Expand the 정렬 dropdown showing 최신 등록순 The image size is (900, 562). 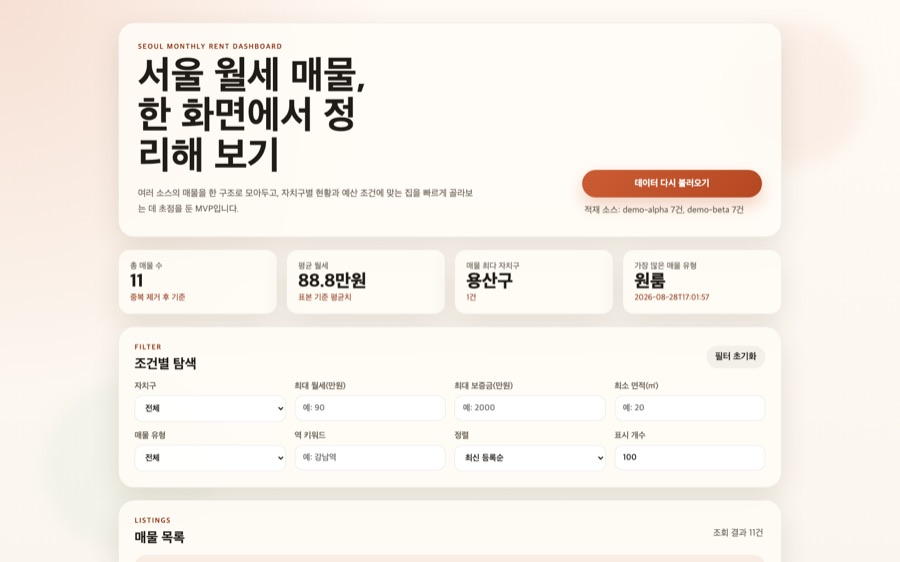tap(530, 458)
